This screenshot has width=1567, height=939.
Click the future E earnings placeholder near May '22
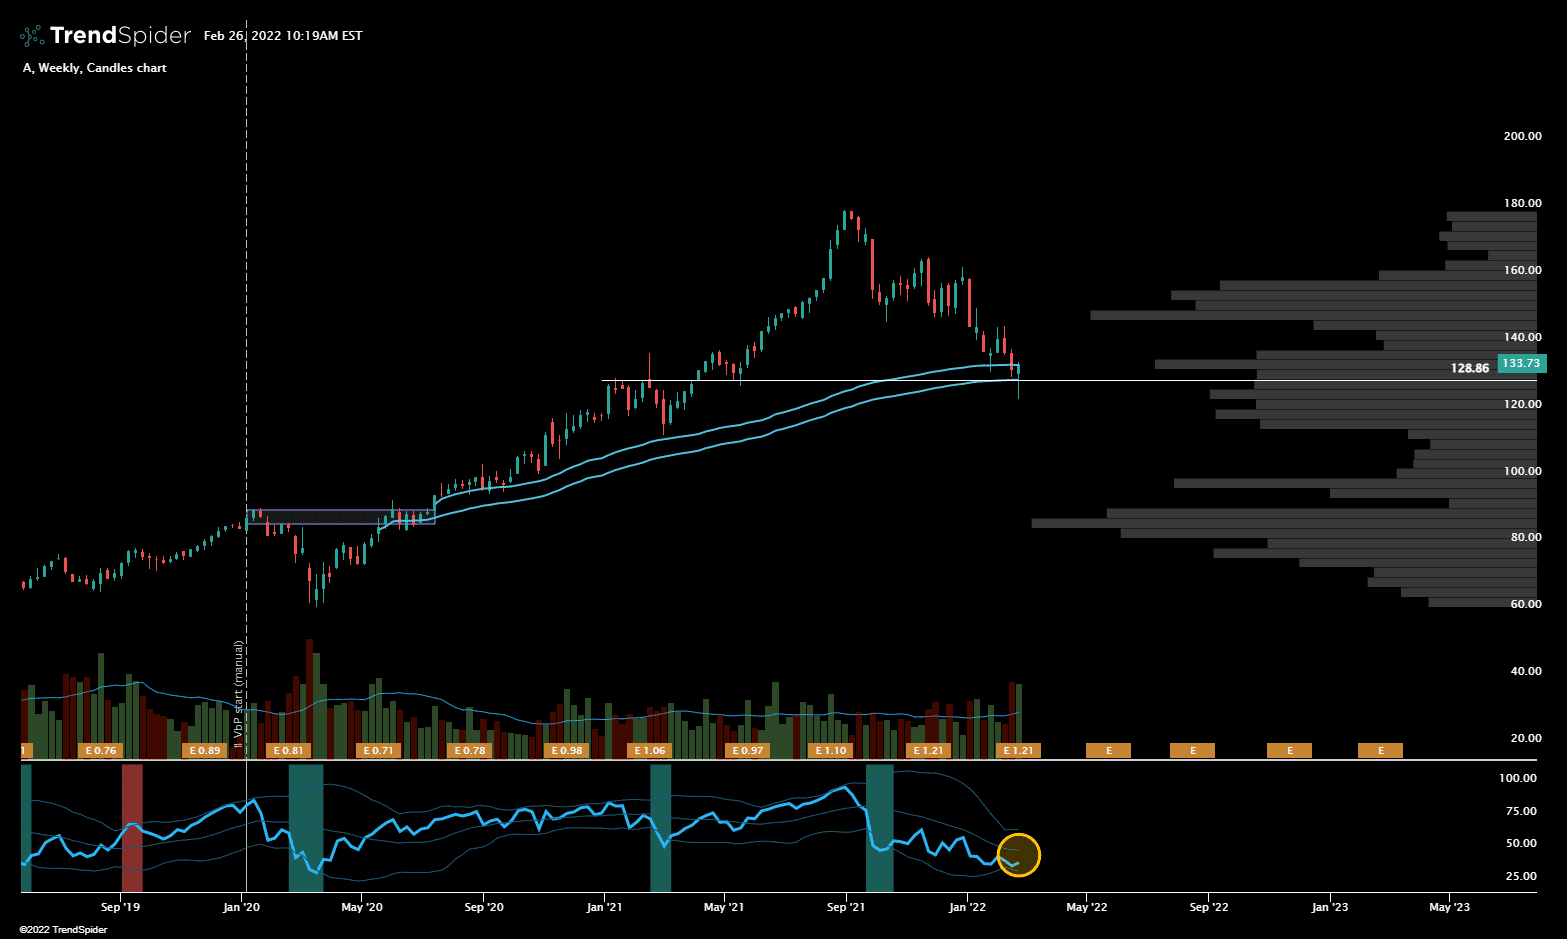[x=1107, y=750]
